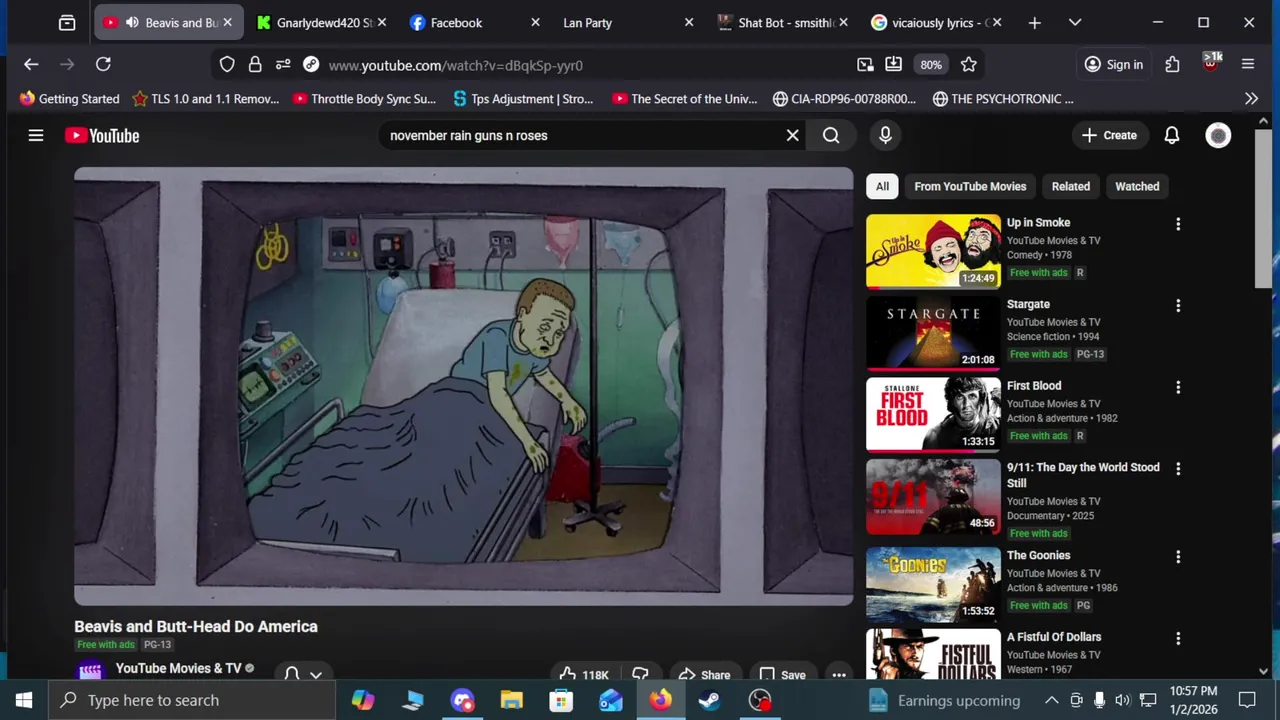The height and width of the screenshot is (720, 1280).
Task: Share the video
Action: [704, 675]
